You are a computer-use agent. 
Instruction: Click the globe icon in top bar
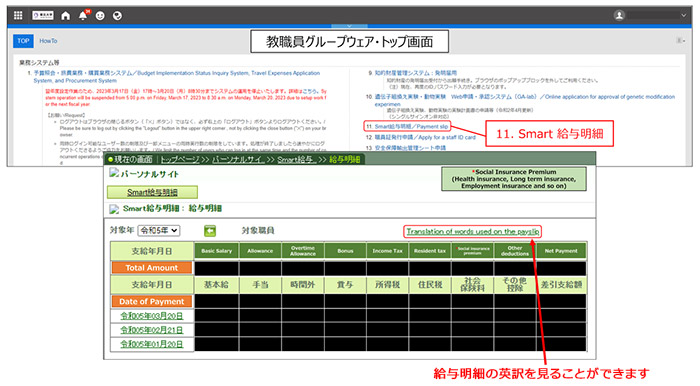pos(117,16)
